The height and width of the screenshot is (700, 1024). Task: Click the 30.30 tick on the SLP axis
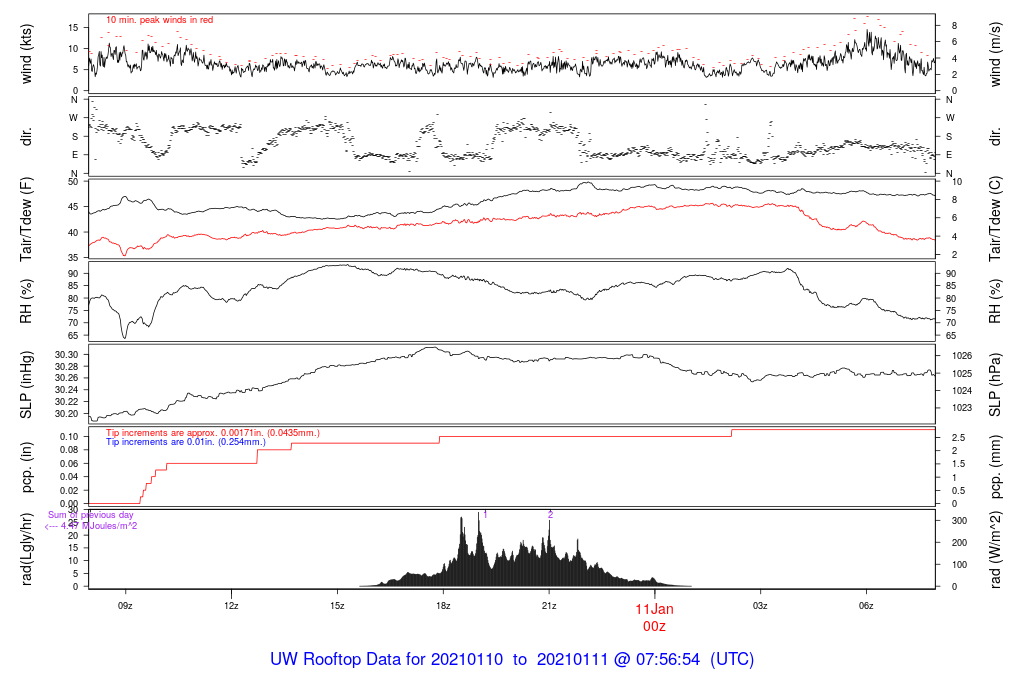pyautogui.click(x=67, y=355)
